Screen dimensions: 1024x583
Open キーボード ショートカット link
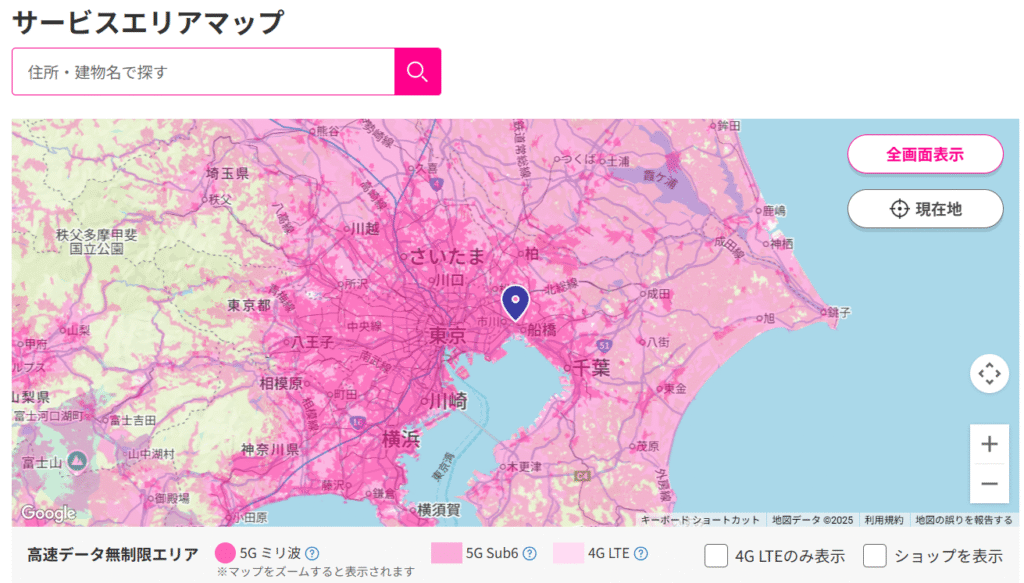699,520
